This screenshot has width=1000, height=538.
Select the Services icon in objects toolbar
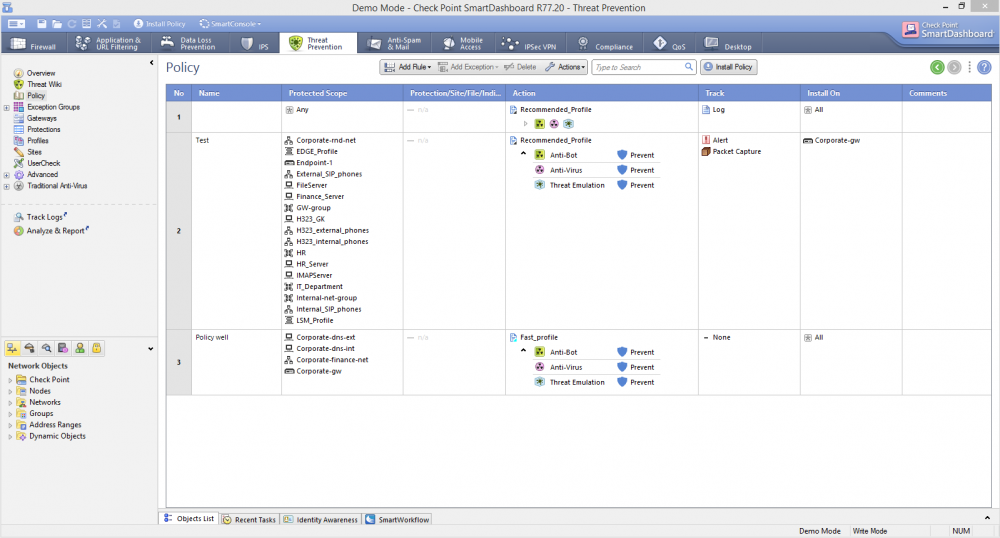[29, 348]
